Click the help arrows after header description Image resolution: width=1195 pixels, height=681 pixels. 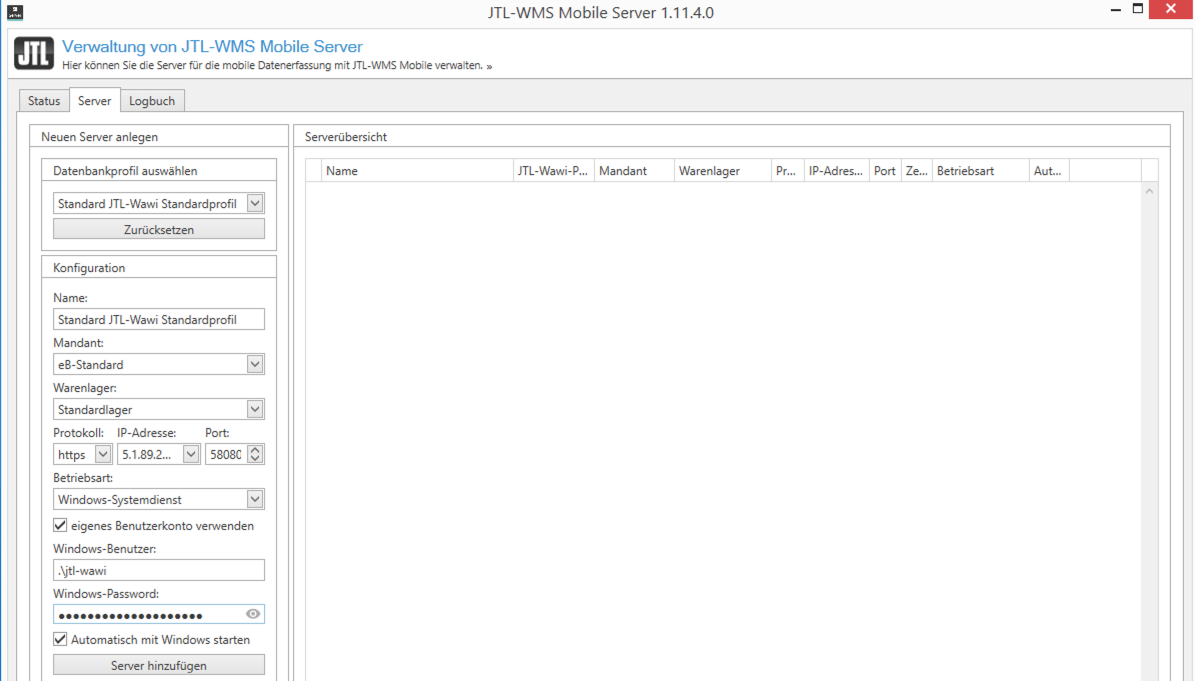click(489, 66)
